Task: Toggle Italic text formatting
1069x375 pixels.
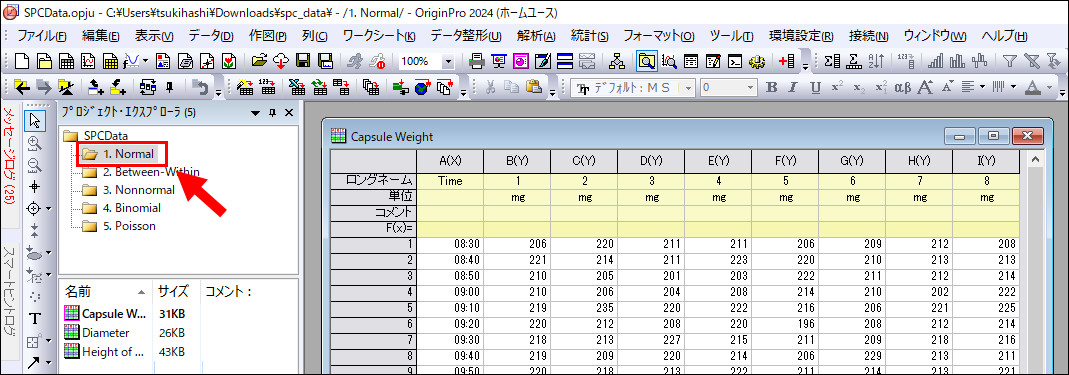Action: click(793, 87)
